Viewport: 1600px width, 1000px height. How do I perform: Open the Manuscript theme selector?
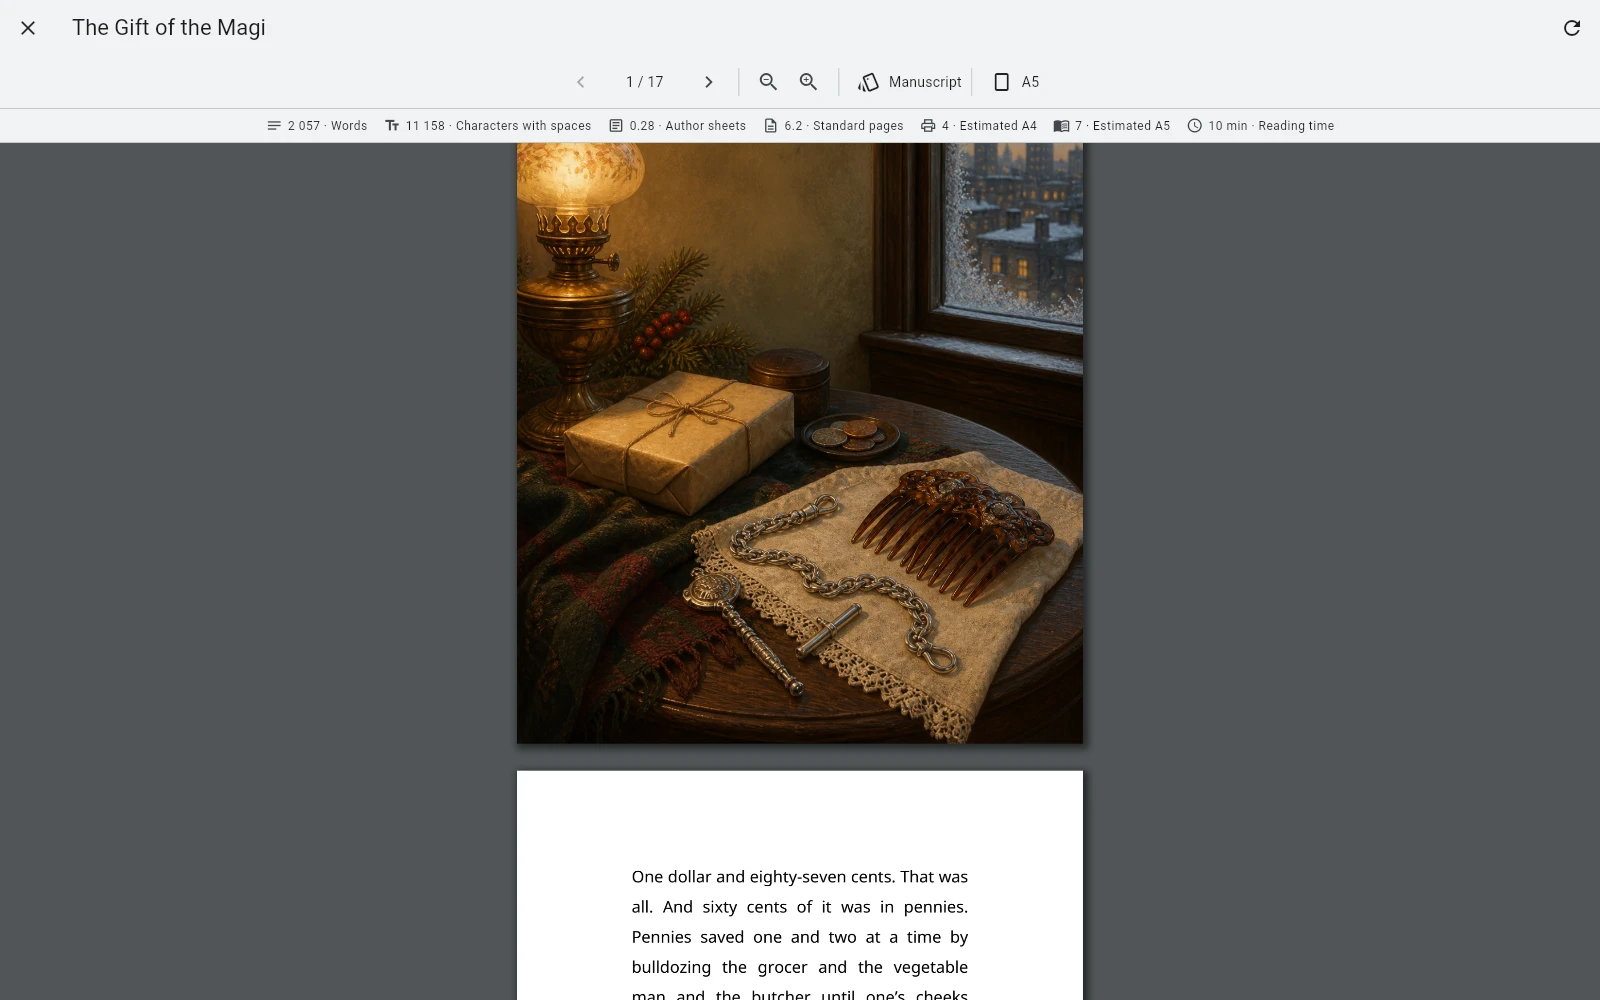910,82
